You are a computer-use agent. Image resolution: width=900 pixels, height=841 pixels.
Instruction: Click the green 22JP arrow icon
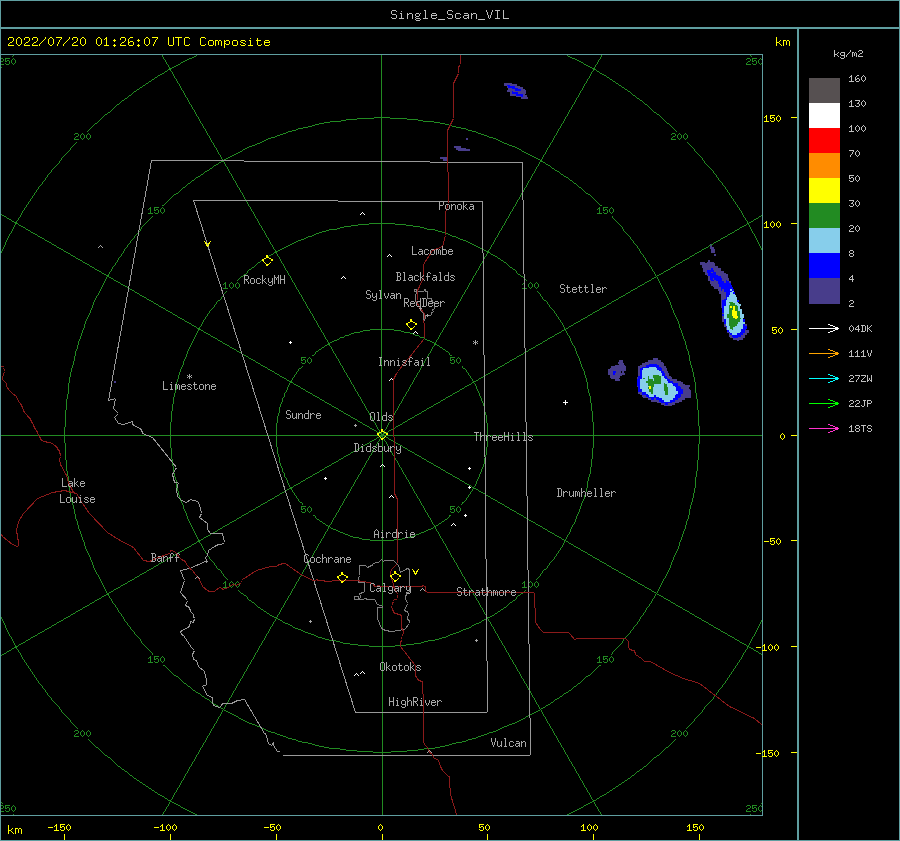click(x=824, y=404)
